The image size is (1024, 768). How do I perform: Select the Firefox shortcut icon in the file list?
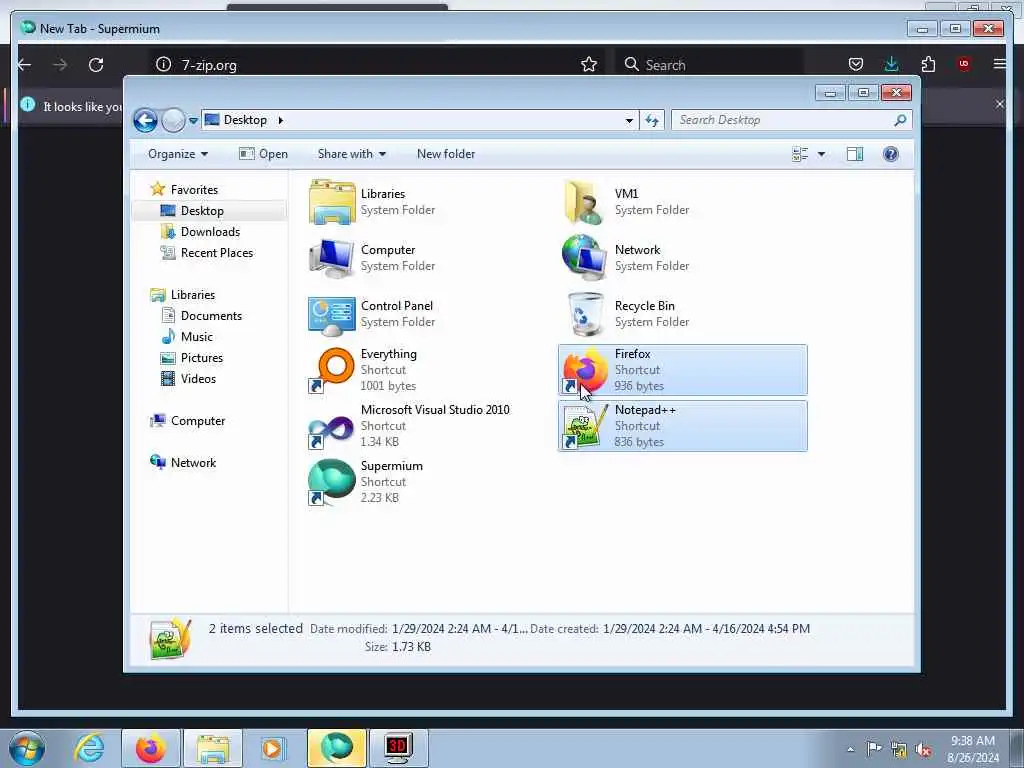(584, 370)
